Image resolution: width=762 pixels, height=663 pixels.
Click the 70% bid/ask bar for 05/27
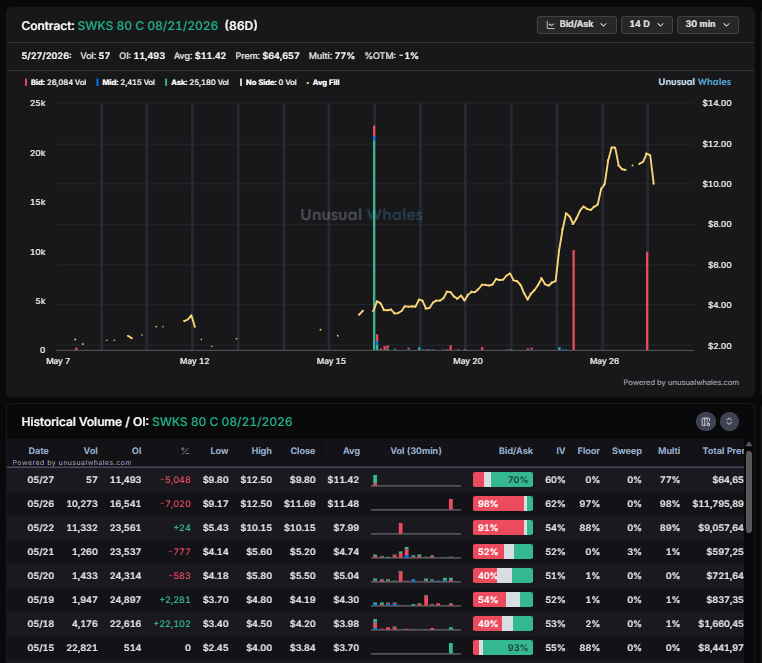[x=503, y=480]
